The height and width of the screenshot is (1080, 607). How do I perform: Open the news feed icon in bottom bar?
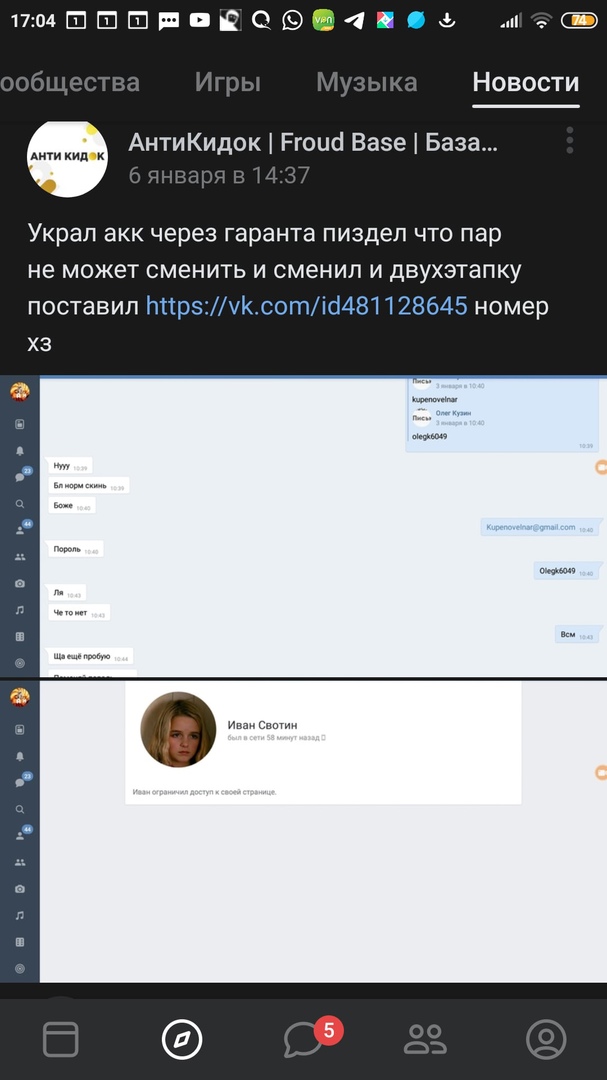tap(61, 1039)
